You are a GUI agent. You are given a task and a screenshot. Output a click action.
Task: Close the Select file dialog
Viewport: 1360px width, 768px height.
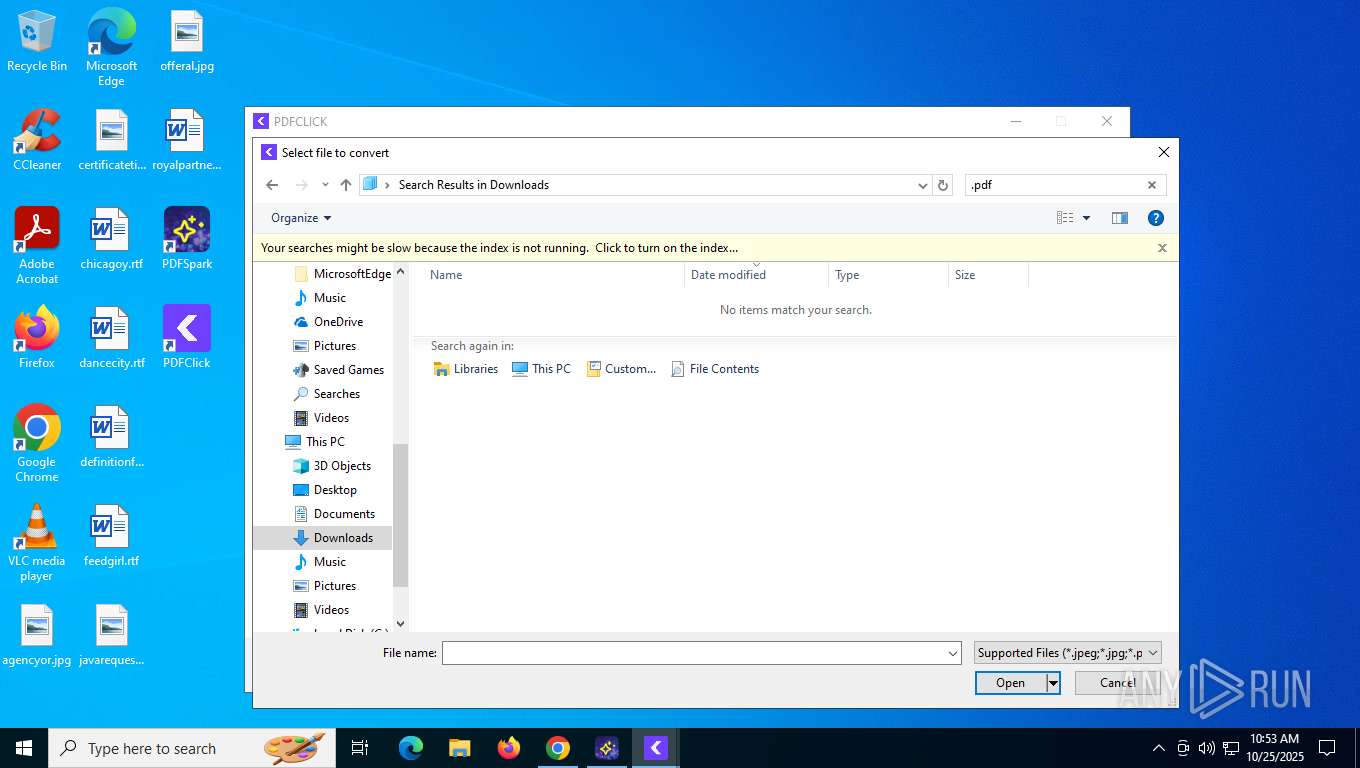point(1163,152)
